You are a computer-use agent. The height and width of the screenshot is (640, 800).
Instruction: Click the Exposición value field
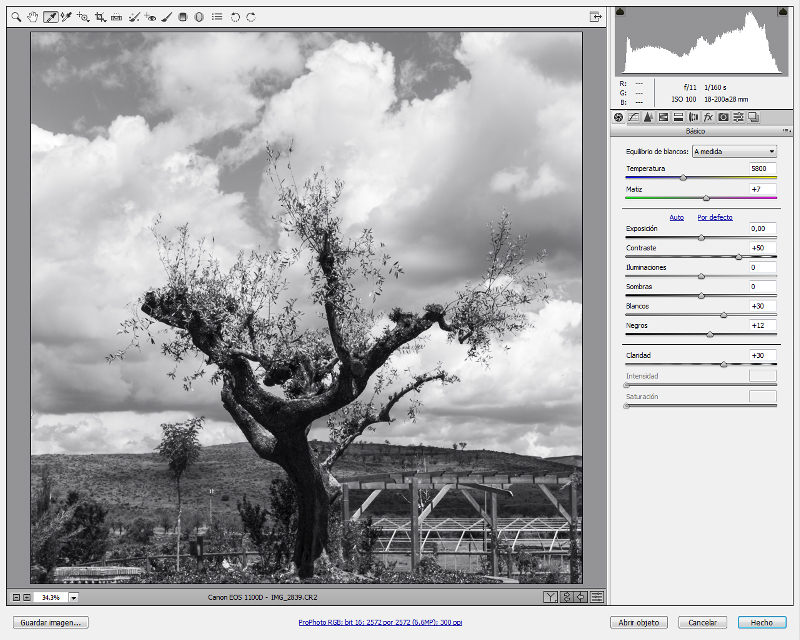pos(763,229)
